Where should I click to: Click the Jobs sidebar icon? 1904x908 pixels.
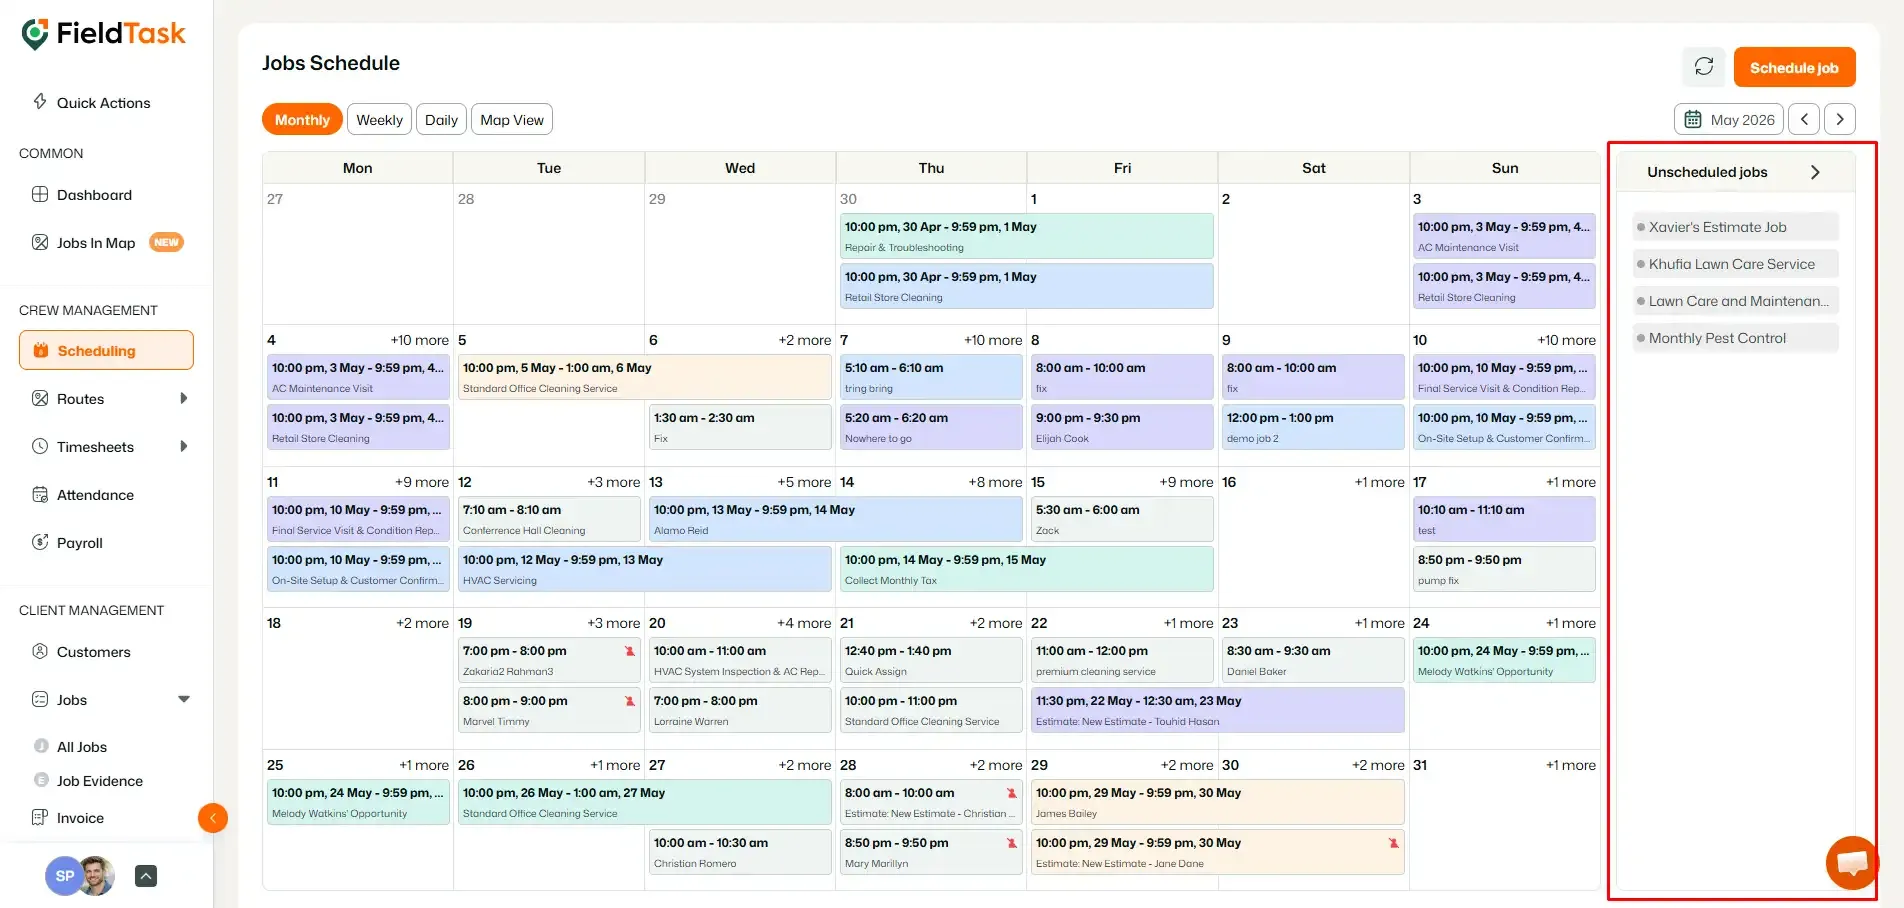tap(40, 699)
